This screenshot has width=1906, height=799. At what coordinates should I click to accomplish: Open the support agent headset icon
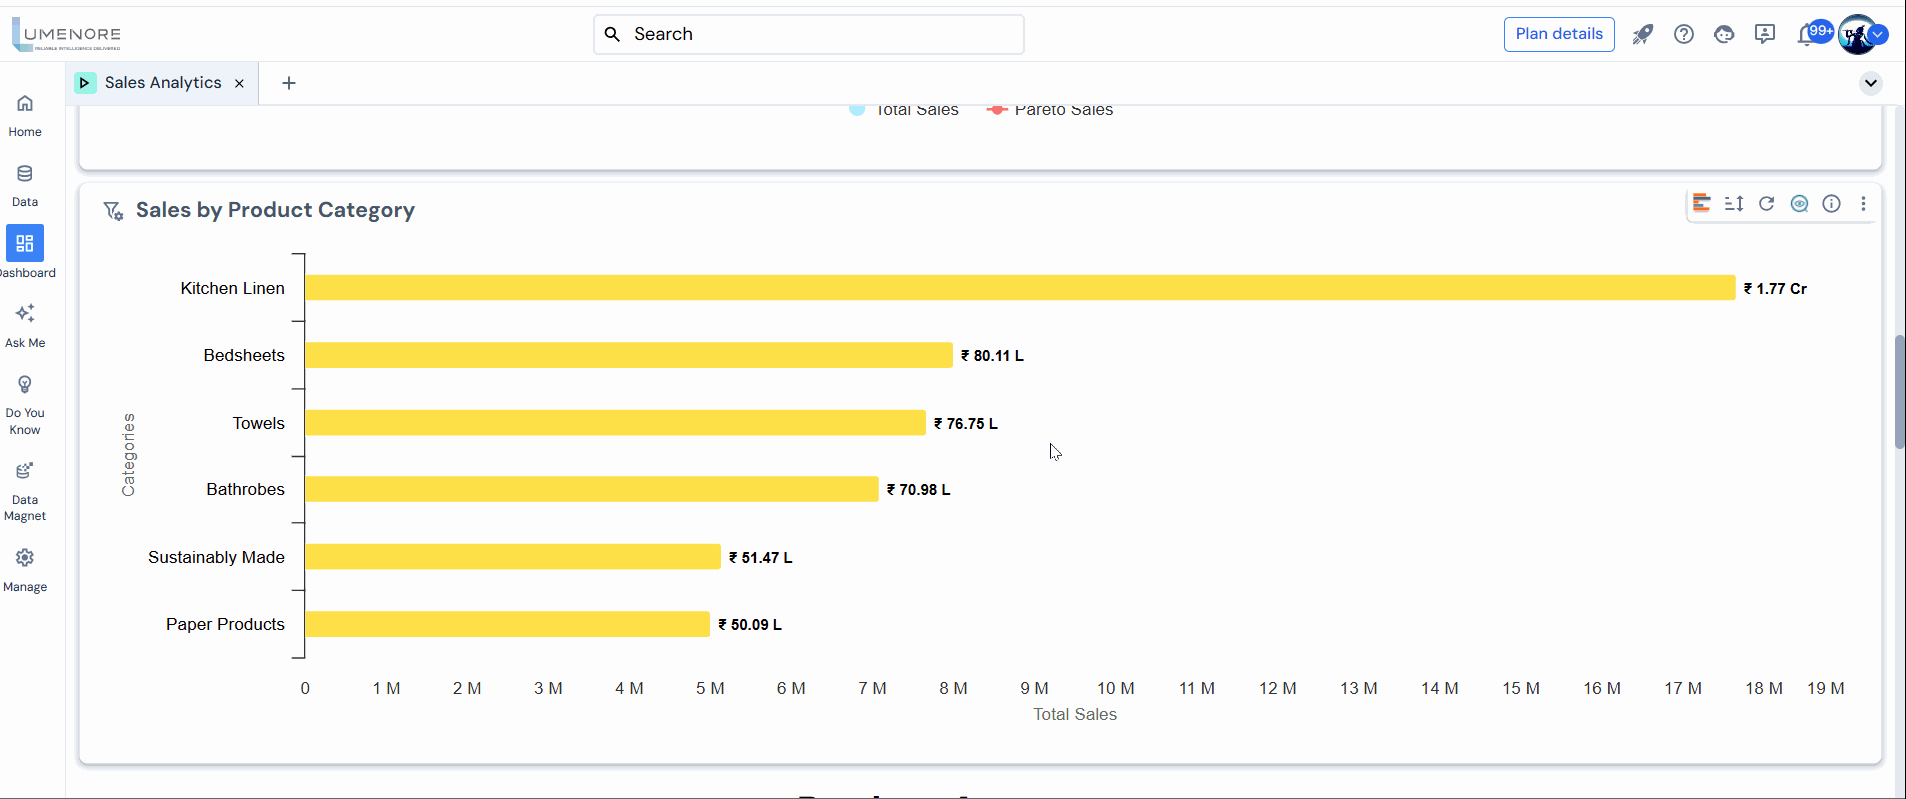pyautogui.click(x=1724, y=35)
